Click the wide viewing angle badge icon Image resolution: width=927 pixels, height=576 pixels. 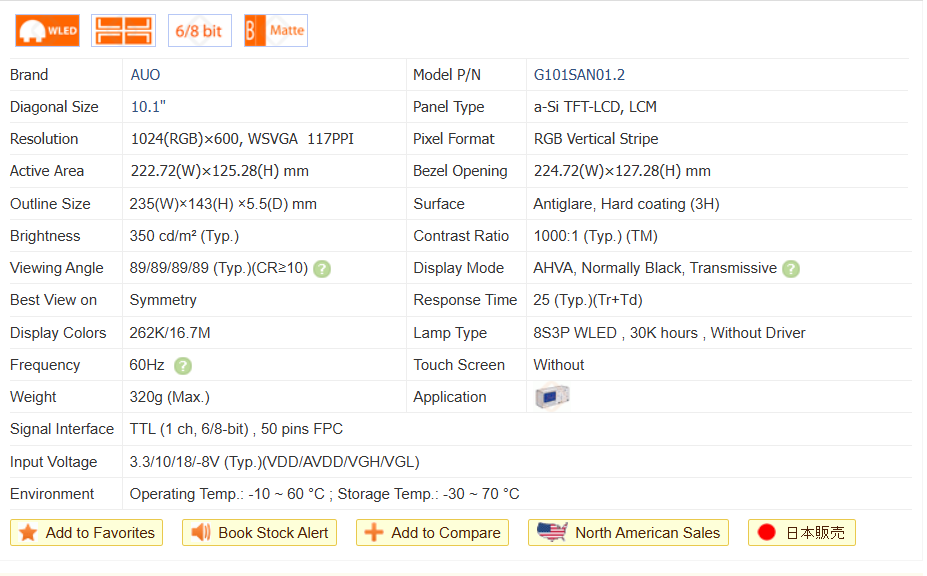(123, 31)
